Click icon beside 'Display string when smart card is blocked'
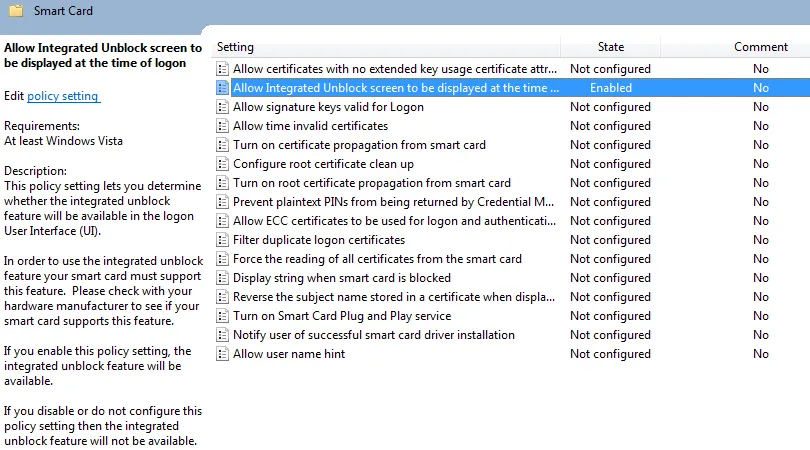This screenshot has width=810, height=450. click(222, 278)
